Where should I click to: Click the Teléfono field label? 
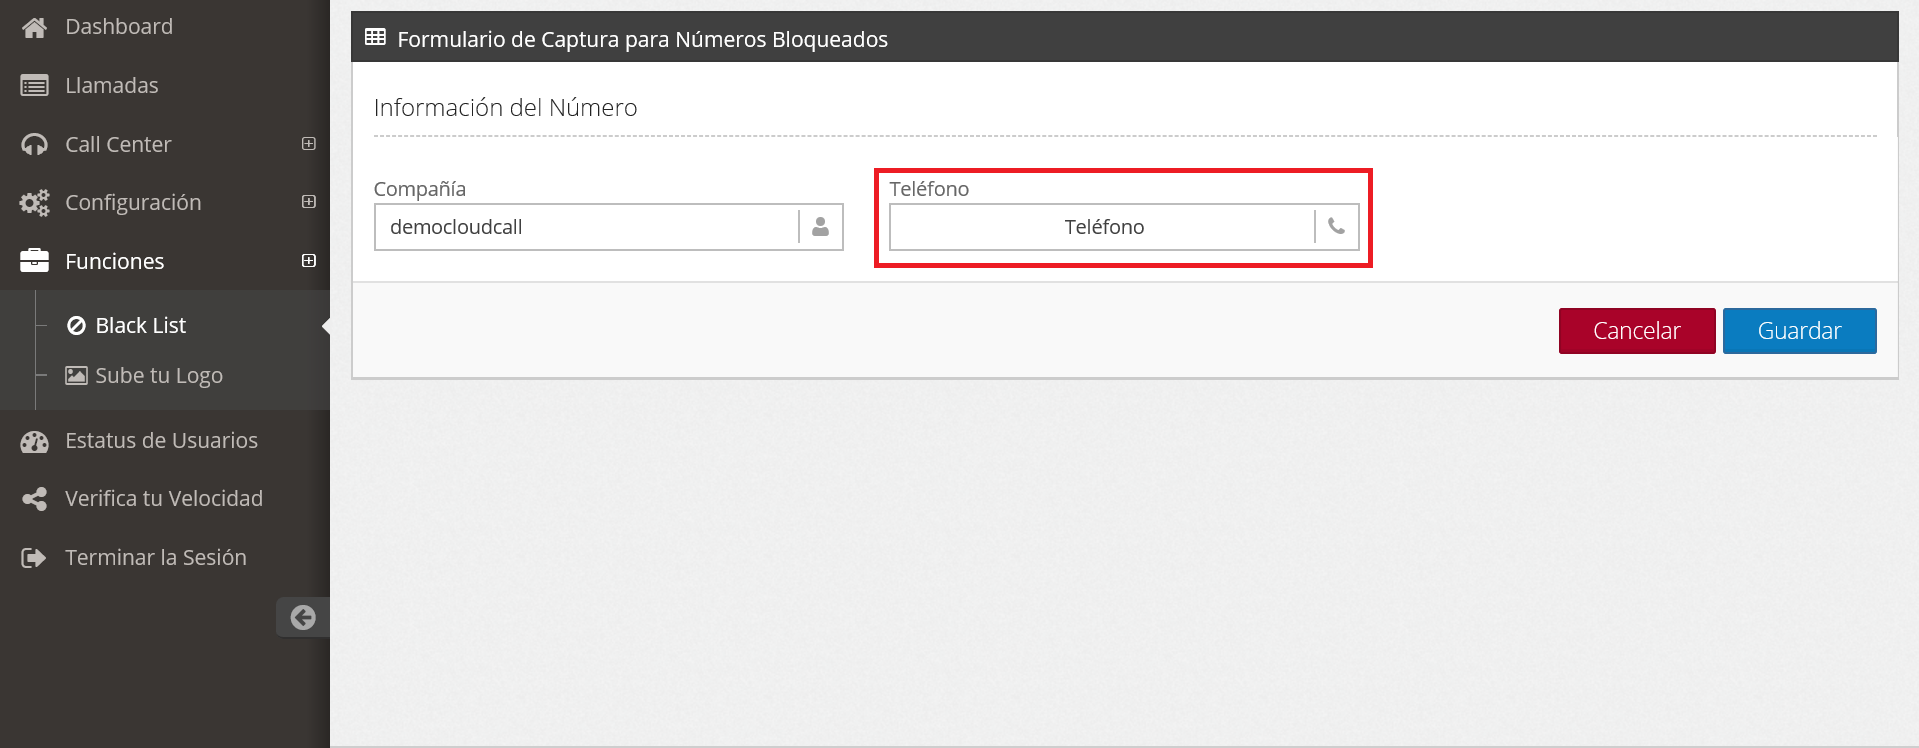point(929,189)
